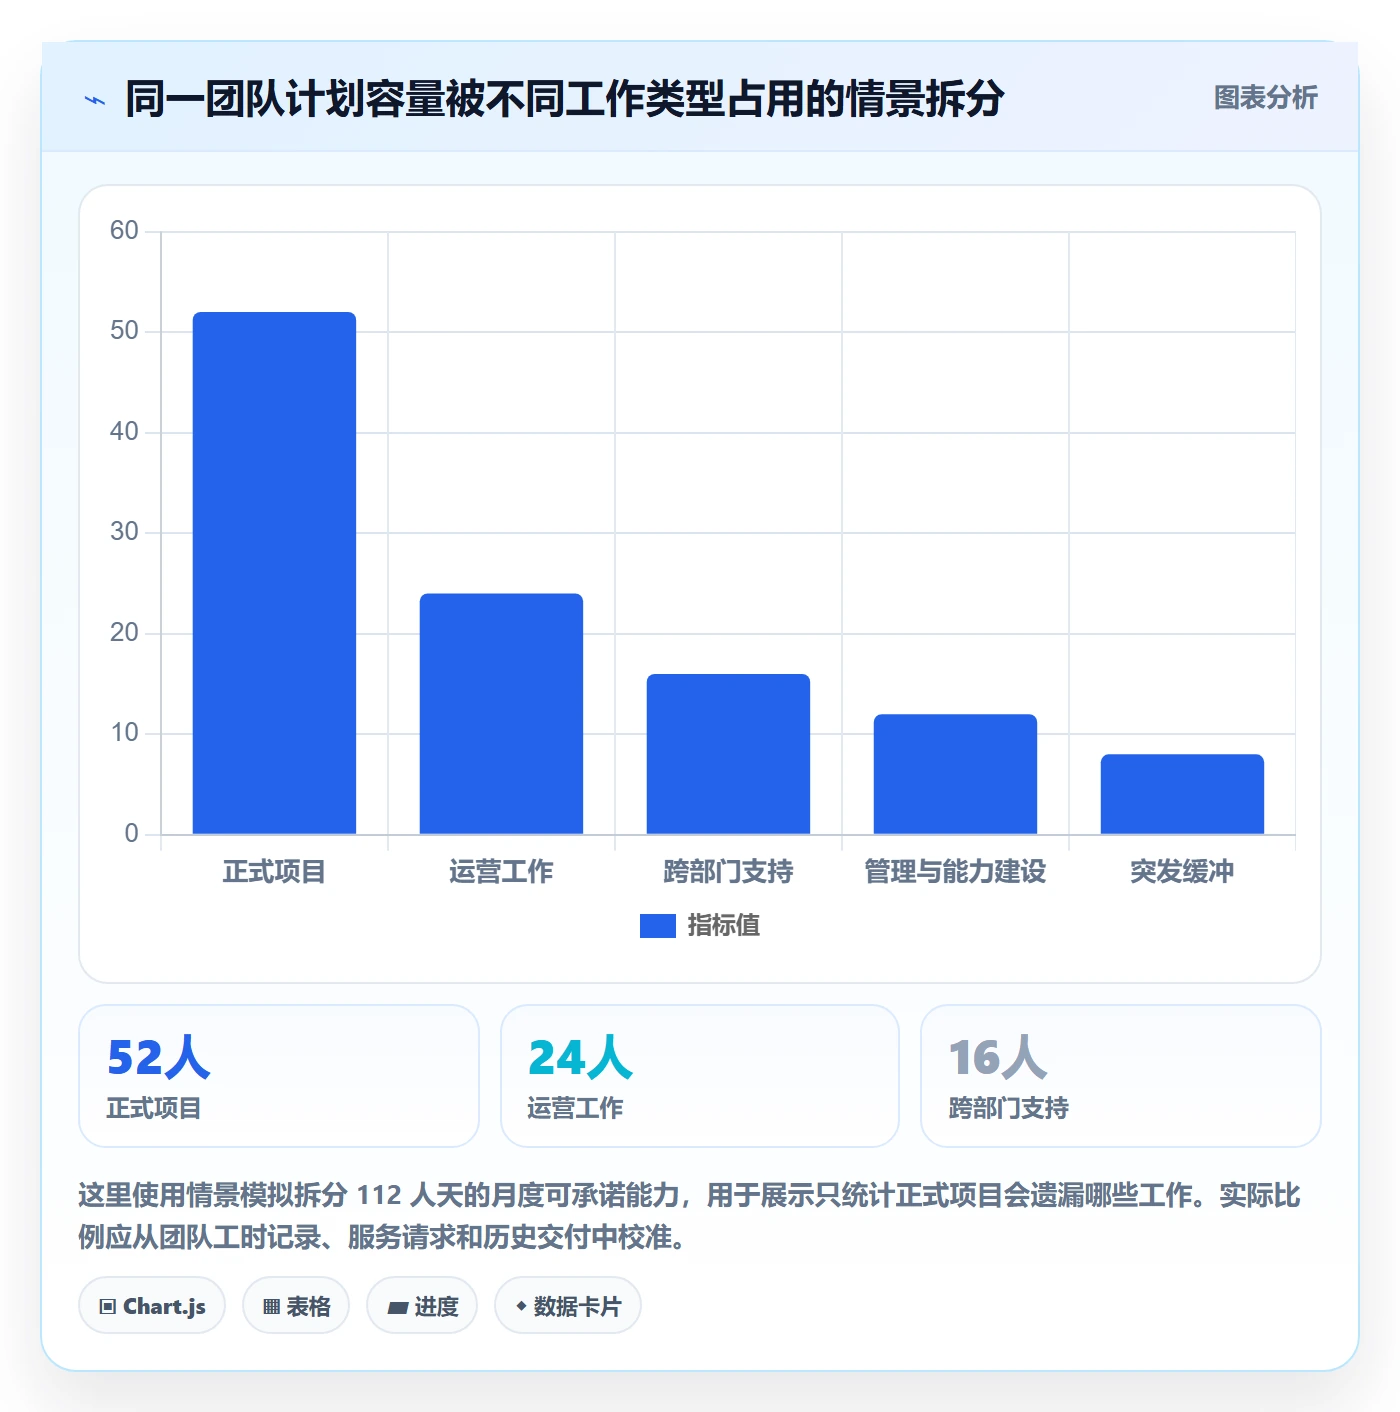Click the y-axis value 10

point(124,733)
